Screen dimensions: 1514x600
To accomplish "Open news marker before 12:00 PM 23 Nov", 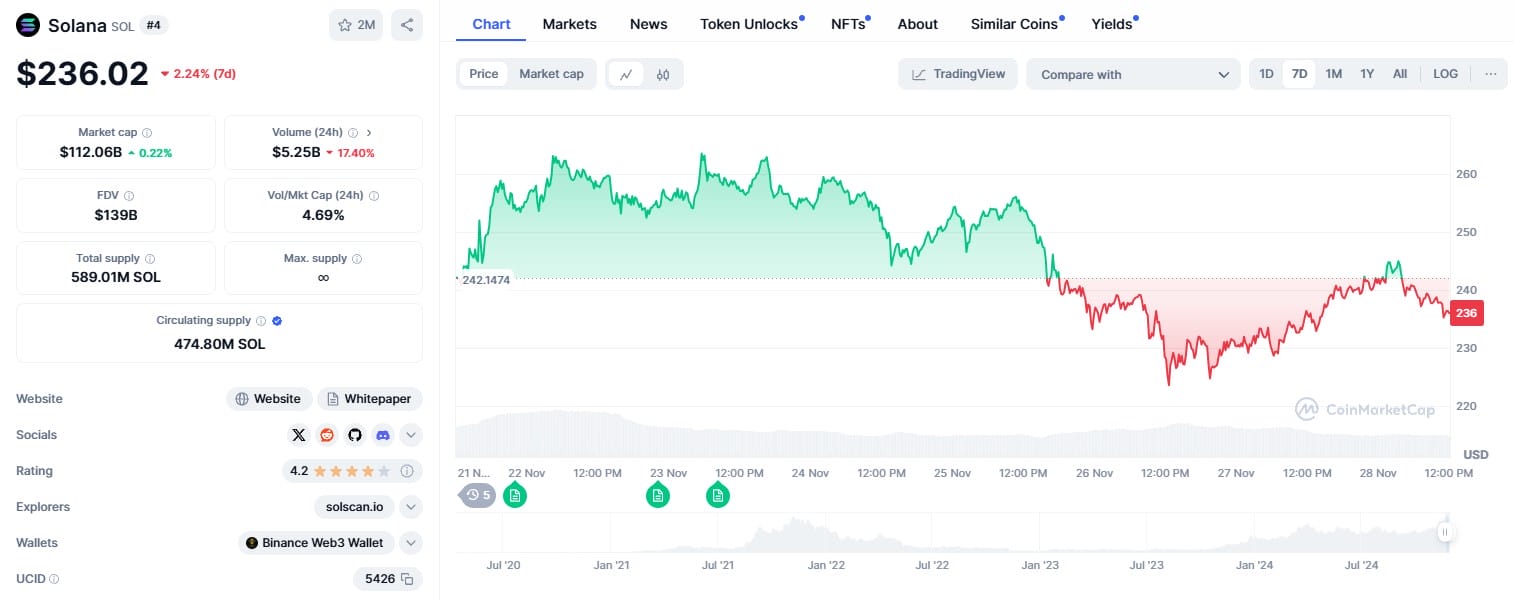I will (x=718, y=495).
